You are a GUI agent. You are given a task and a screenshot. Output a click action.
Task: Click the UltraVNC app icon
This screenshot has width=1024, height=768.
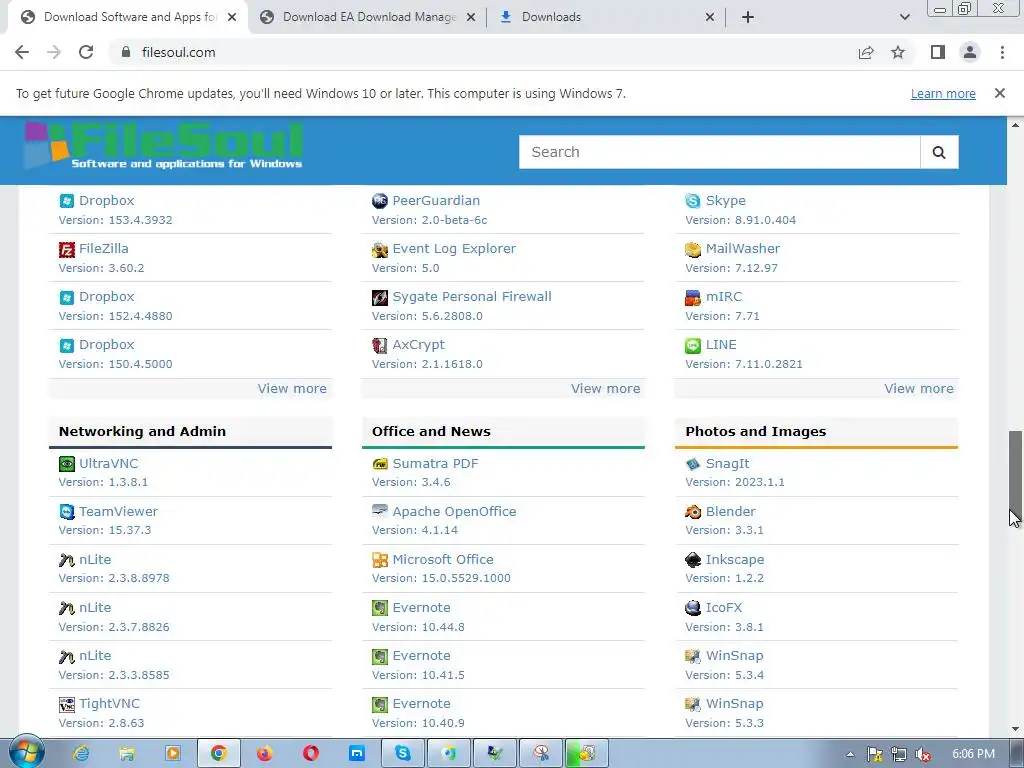(x=67, y=464)
